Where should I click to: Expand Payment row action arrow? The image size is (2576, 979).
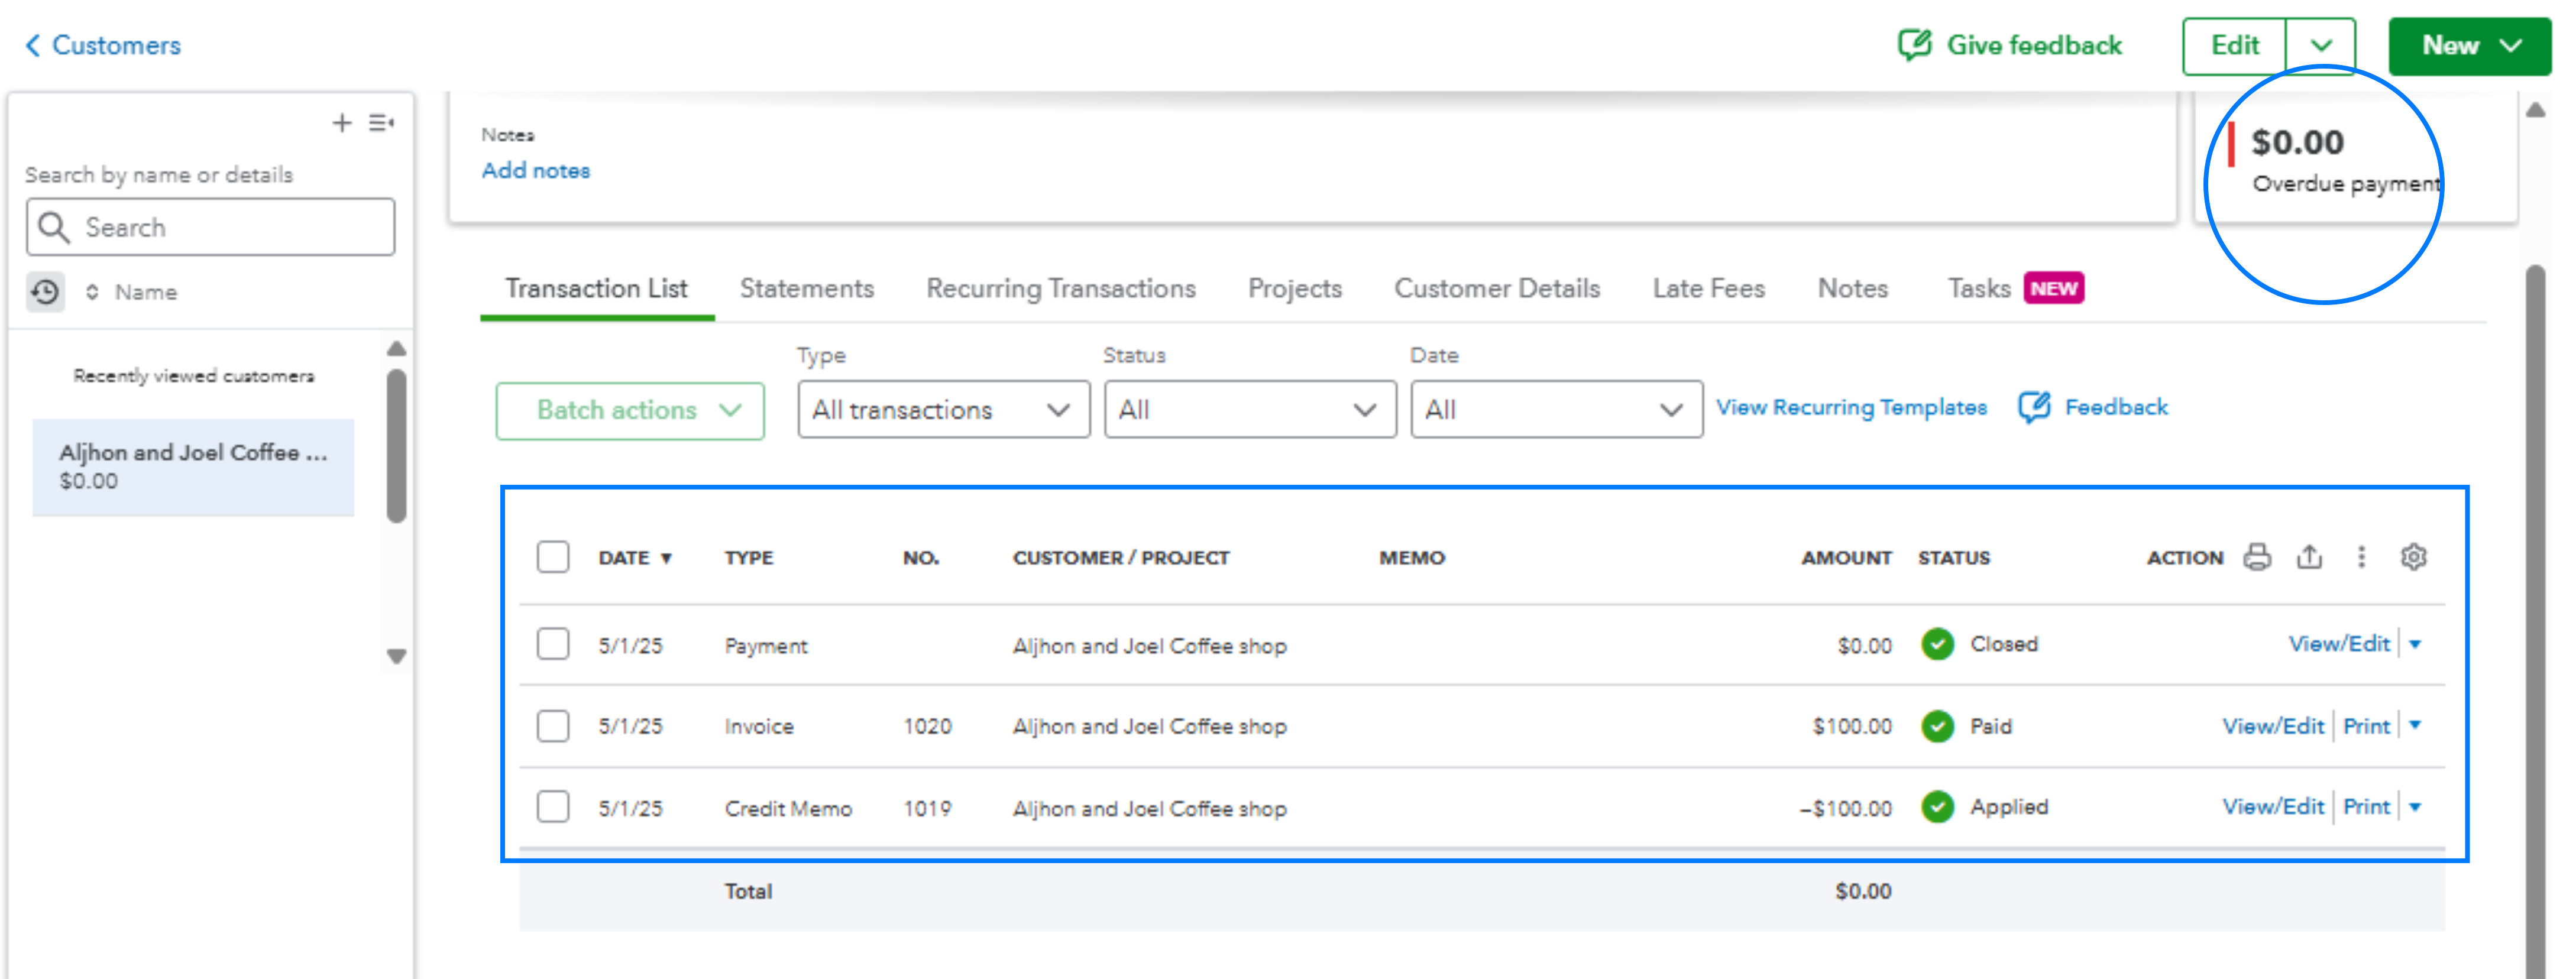coord(2415,644)
